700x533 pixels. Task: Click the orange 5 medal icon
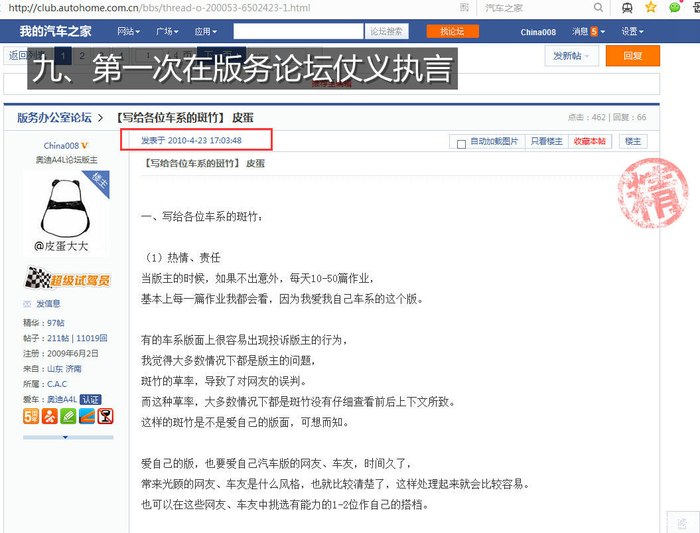coord(31,416)
